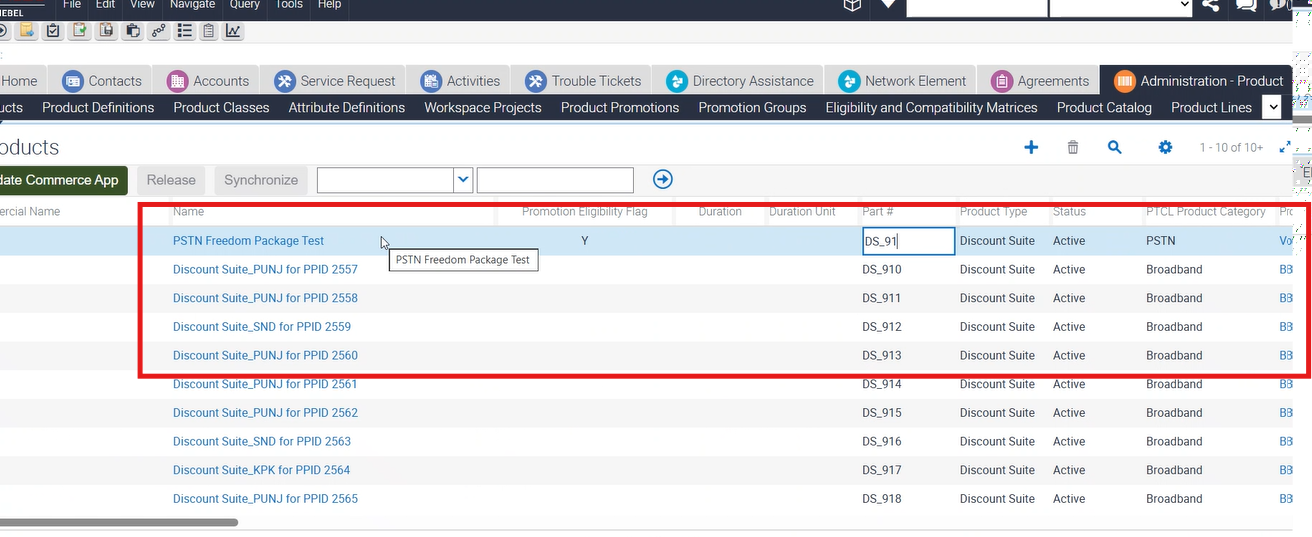Open list settings via the gear icon
The image size is (1312, 537).
(x=1165, y=147)
